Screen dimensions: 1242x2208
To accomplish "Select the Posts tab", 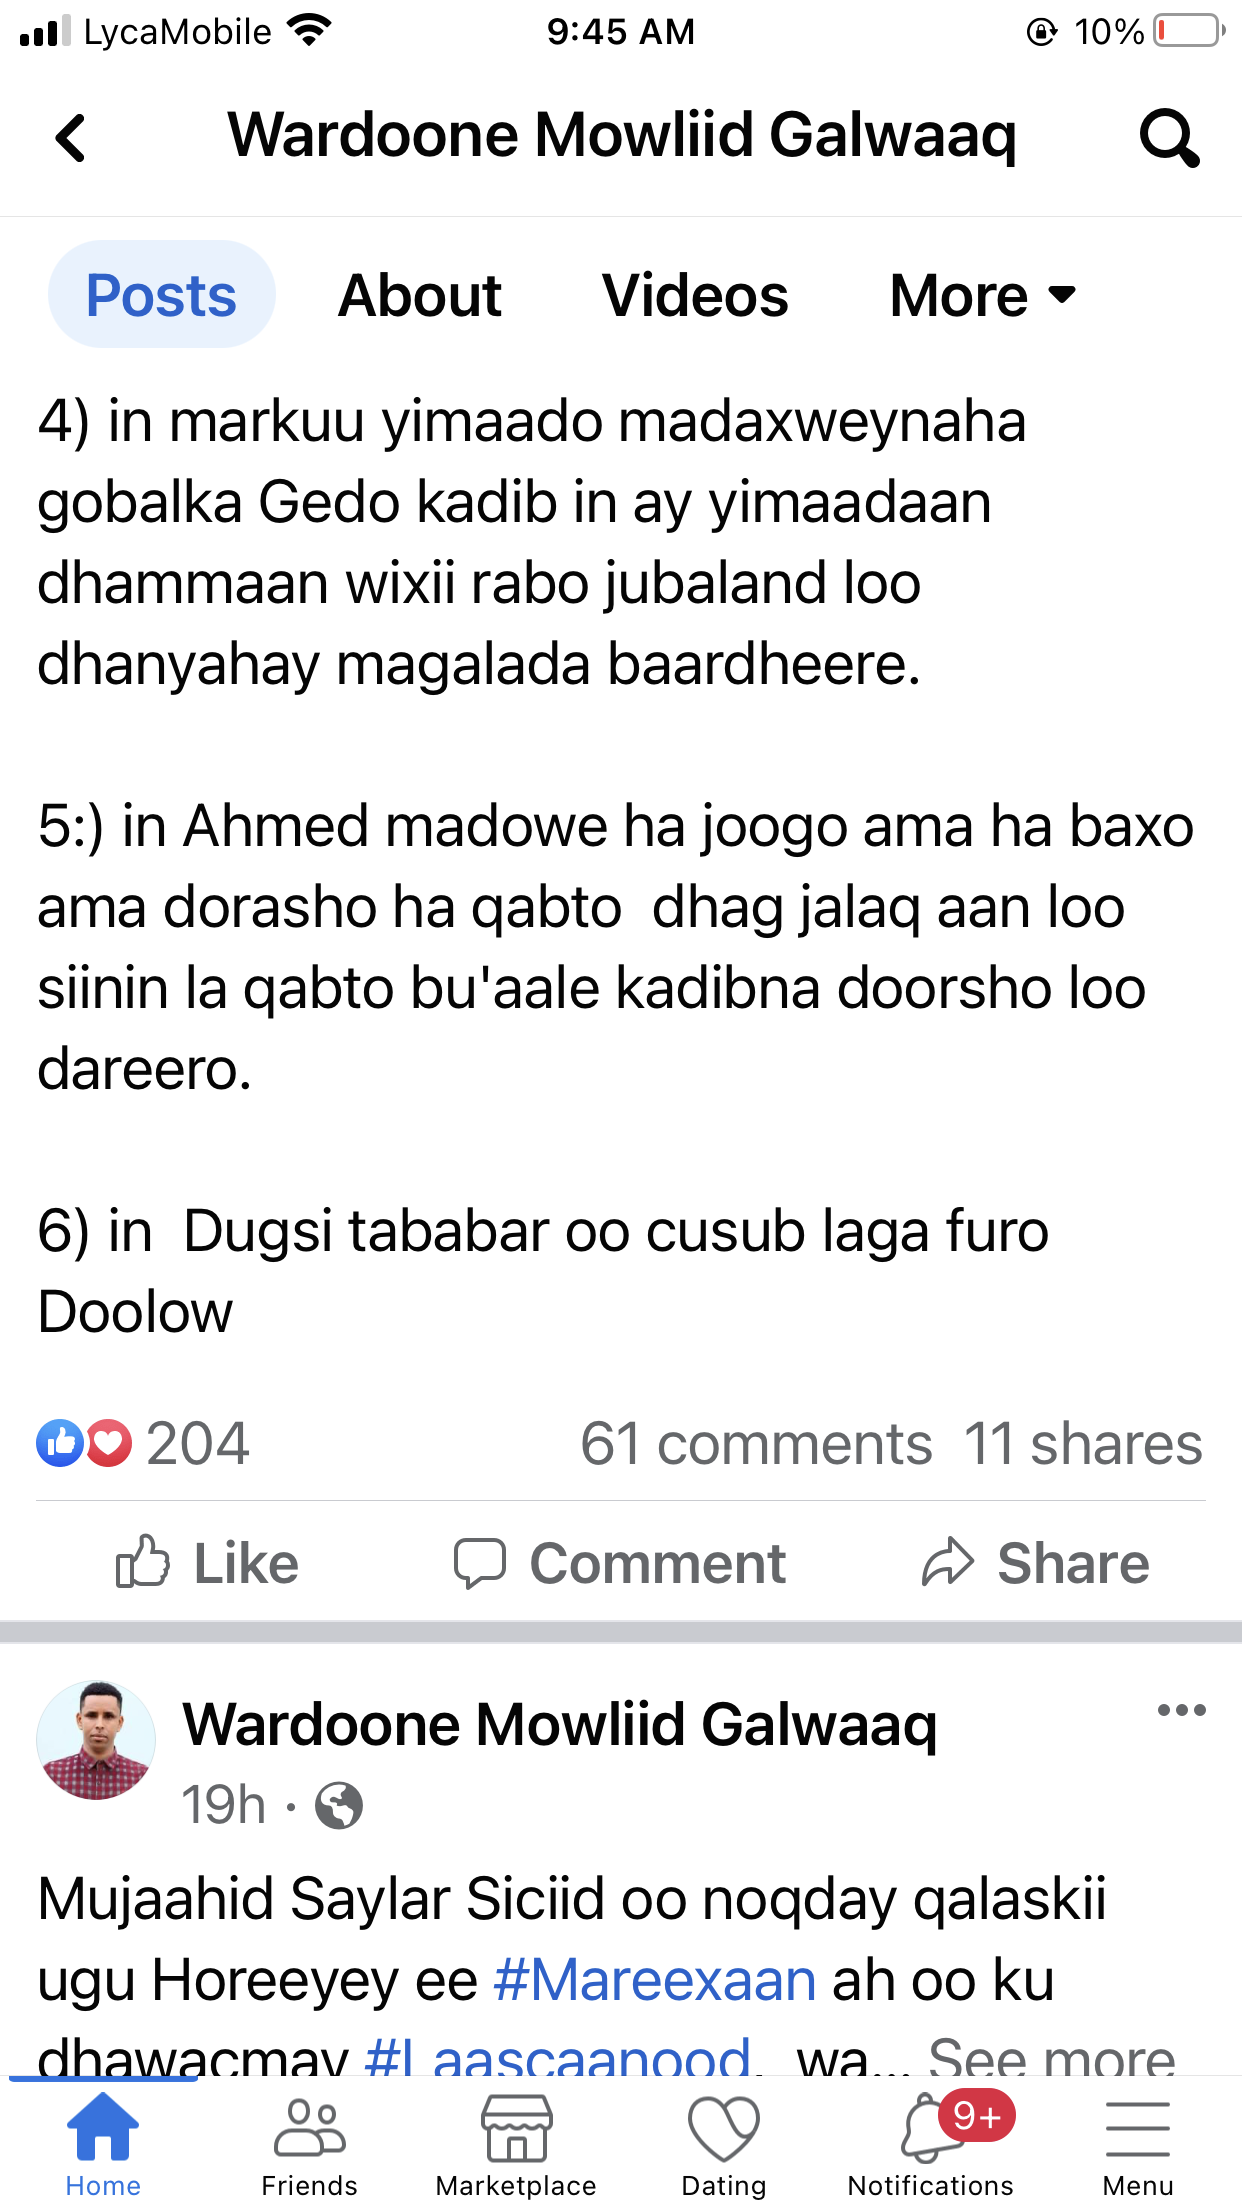I will point(161,294).
